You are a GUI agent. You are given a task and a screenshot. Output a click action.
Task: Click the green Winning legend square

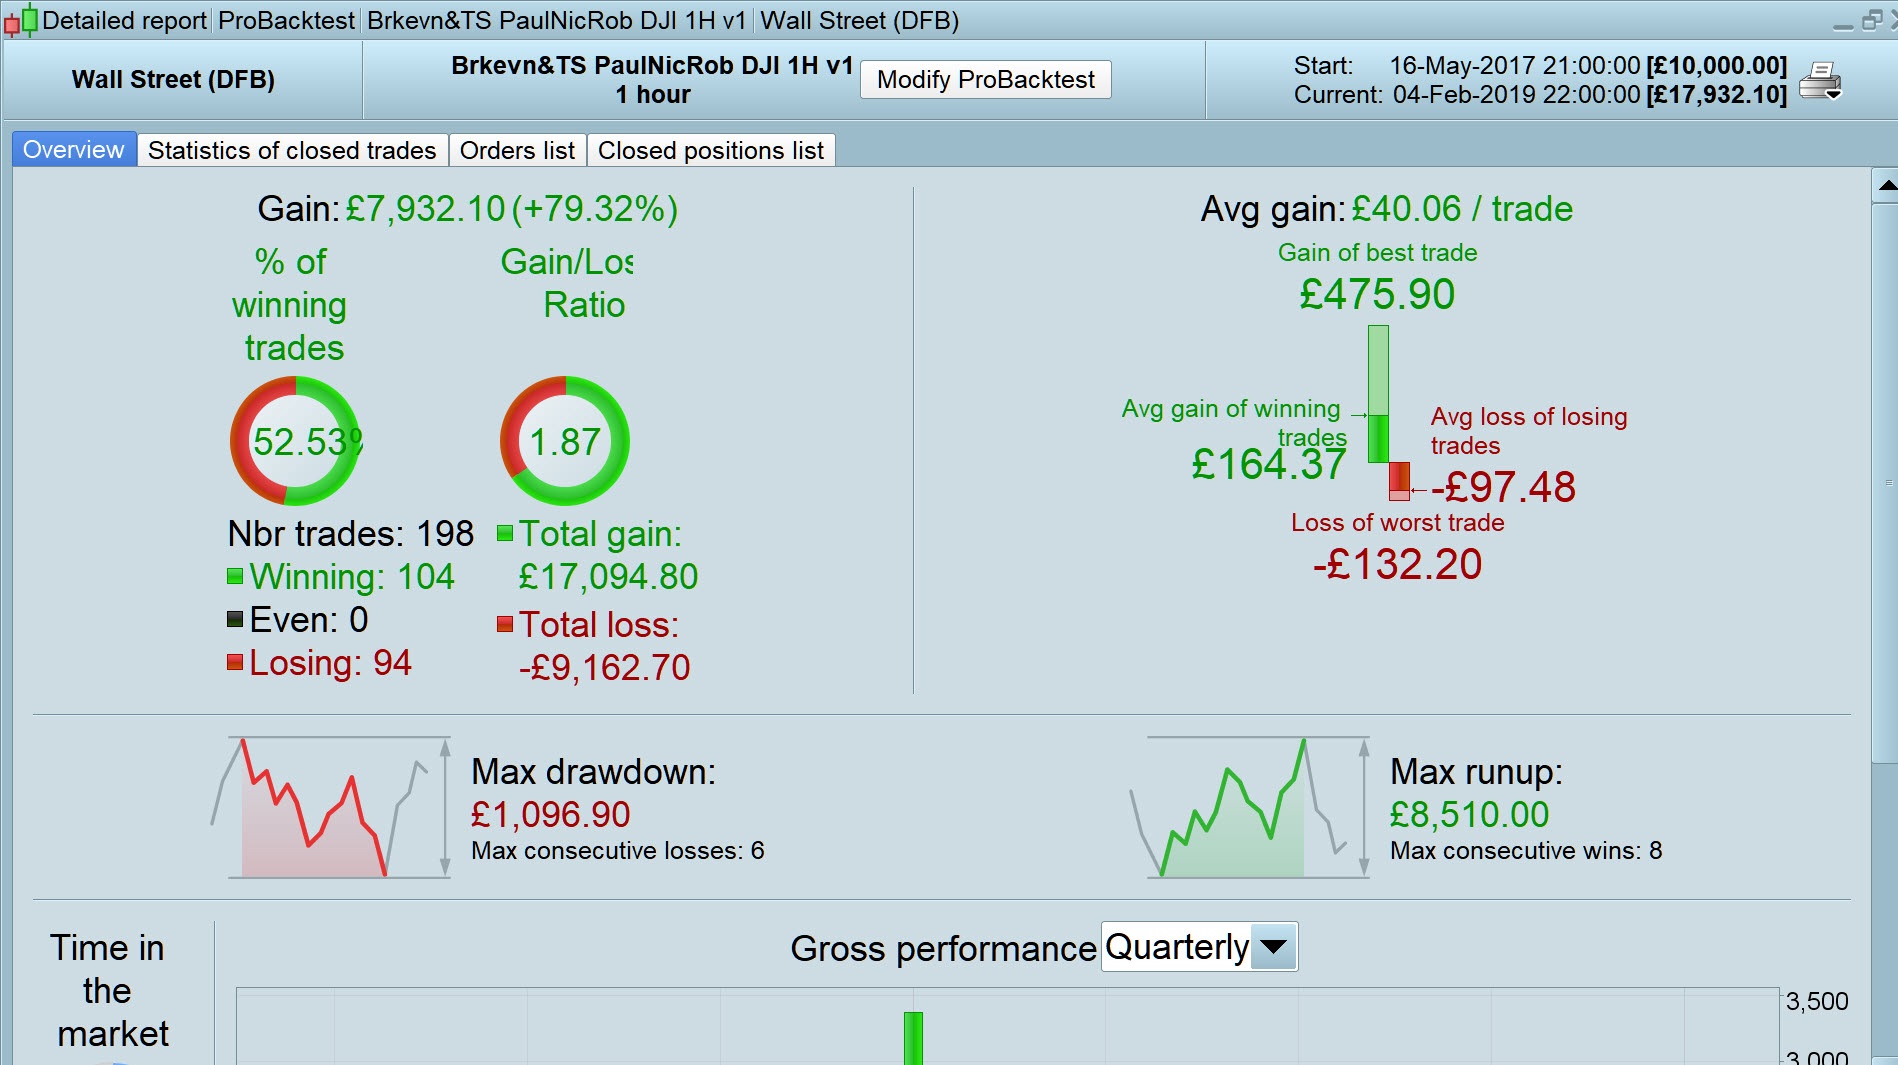(x=235, y=576)
